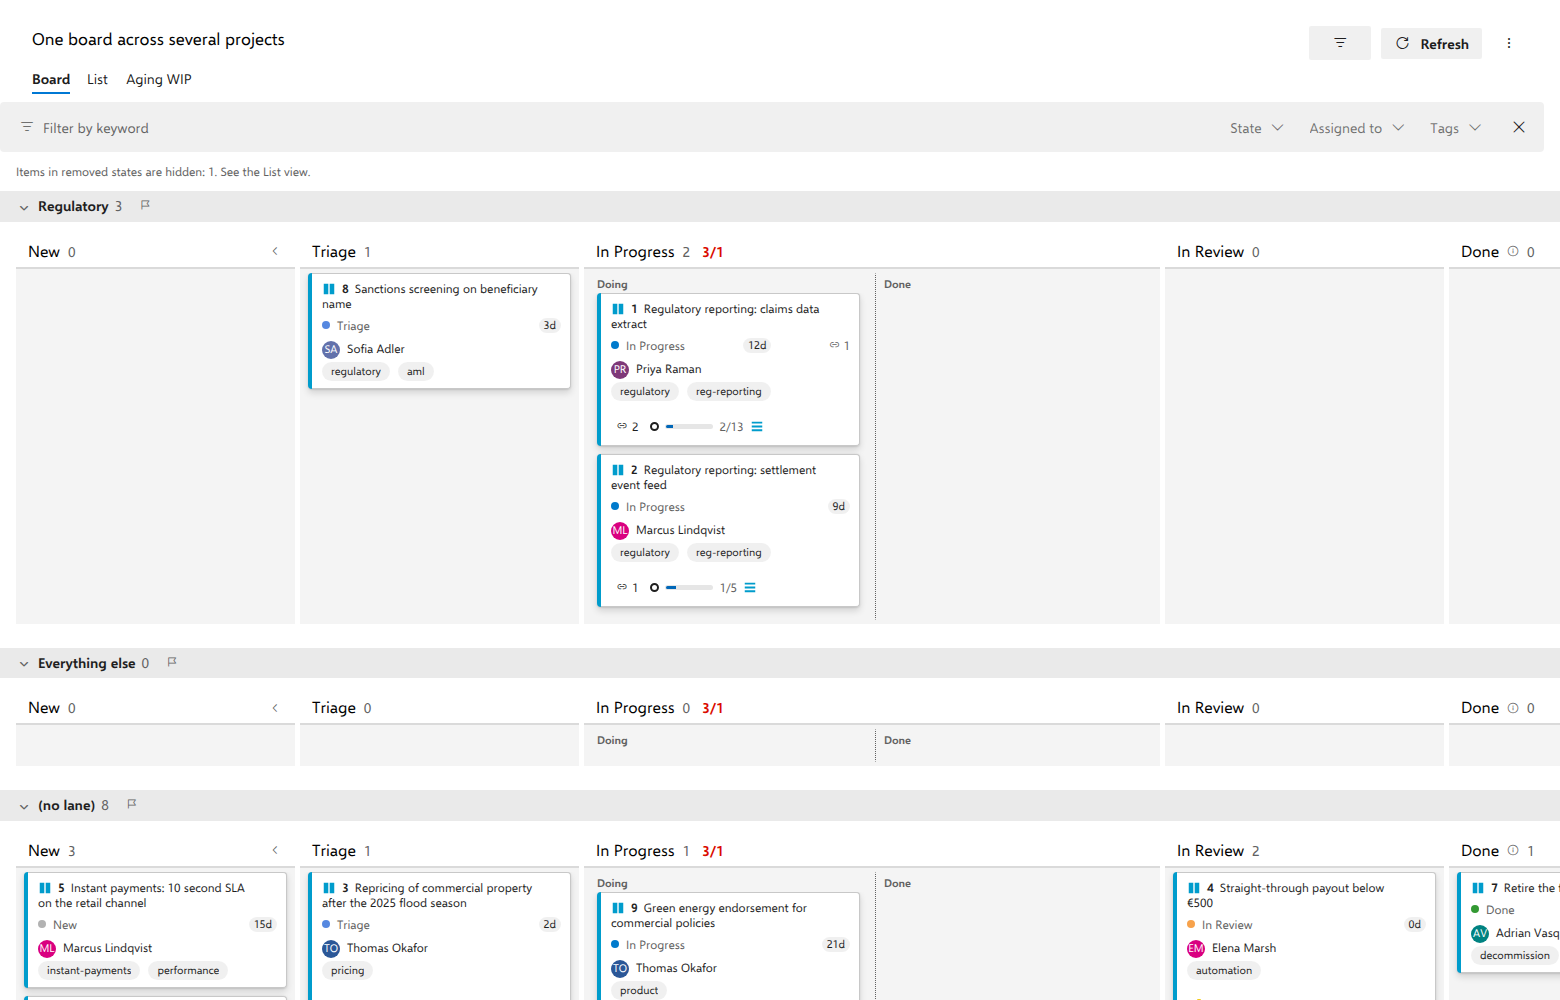
Task: Click the automation tag on card 4
Action: coord(1224,971)
